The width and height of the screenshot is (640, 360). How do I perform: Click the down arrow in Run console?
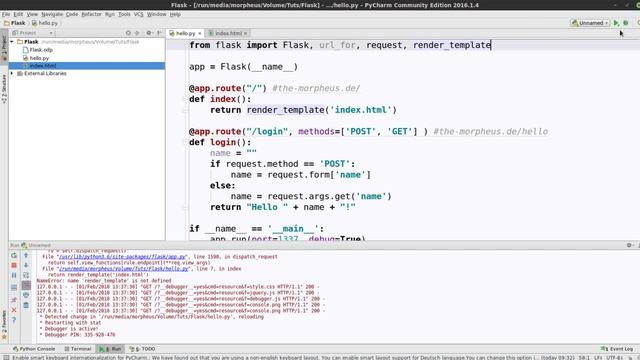pos(26,265)
